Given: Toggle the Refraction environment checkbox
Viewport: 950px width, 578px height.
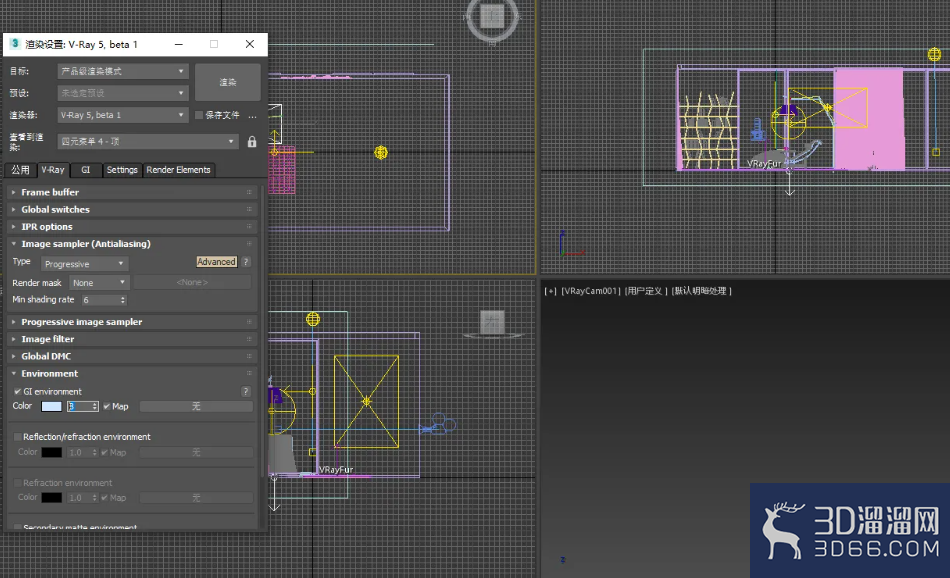Looking at the screenshot, I should (18, 483).
